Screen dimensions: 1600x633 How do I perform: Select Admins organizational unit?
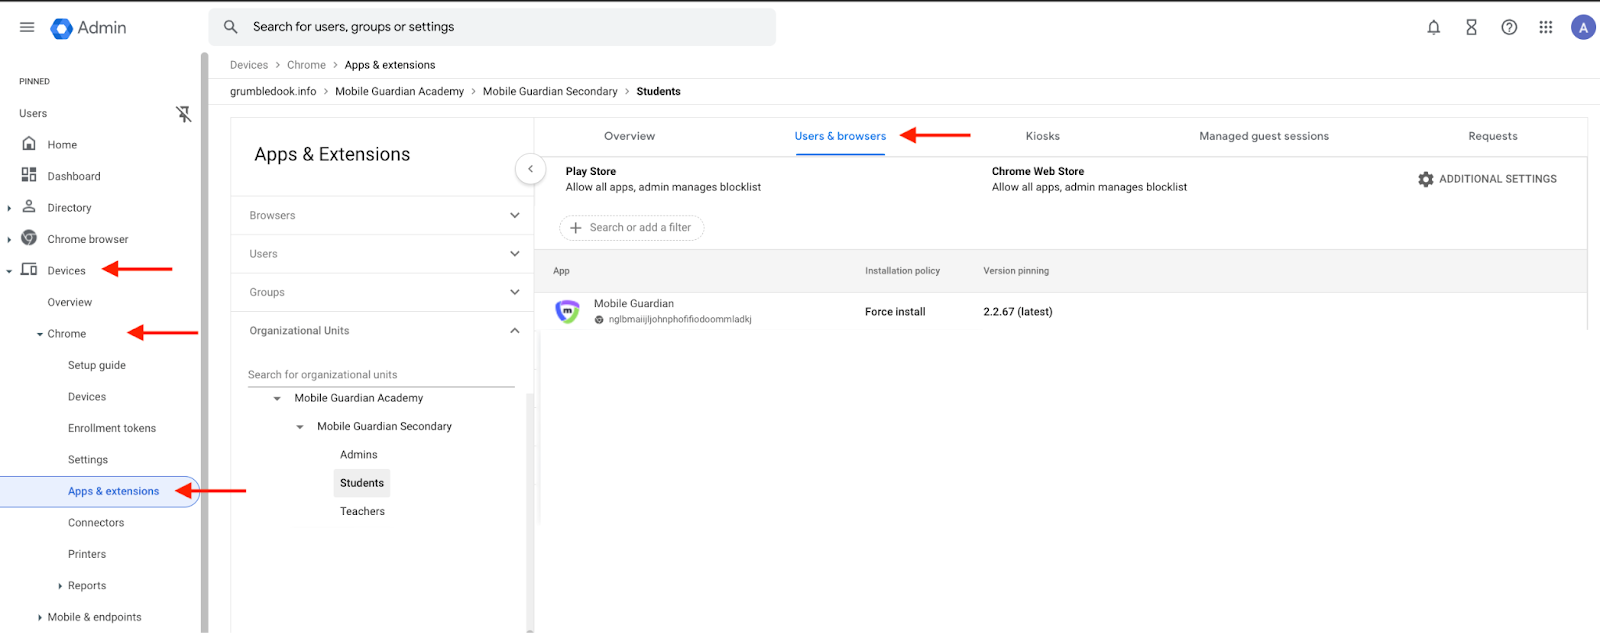[x=359, y=455]
